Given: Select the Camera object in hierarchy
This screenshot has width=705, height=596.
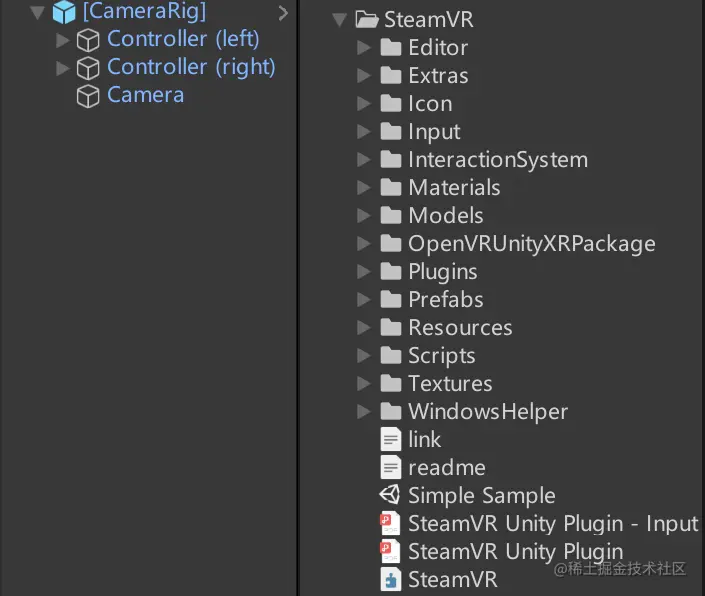Looking at the screenshot, I should click(x=145, y=96).
